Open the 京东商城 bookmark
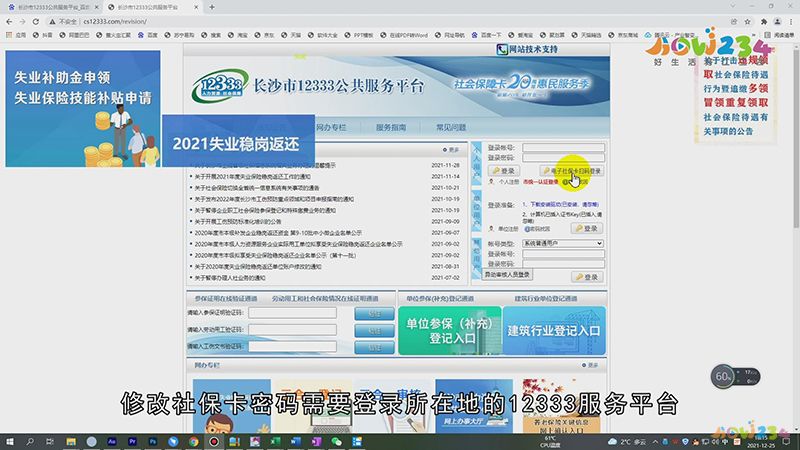 (622, 35)
